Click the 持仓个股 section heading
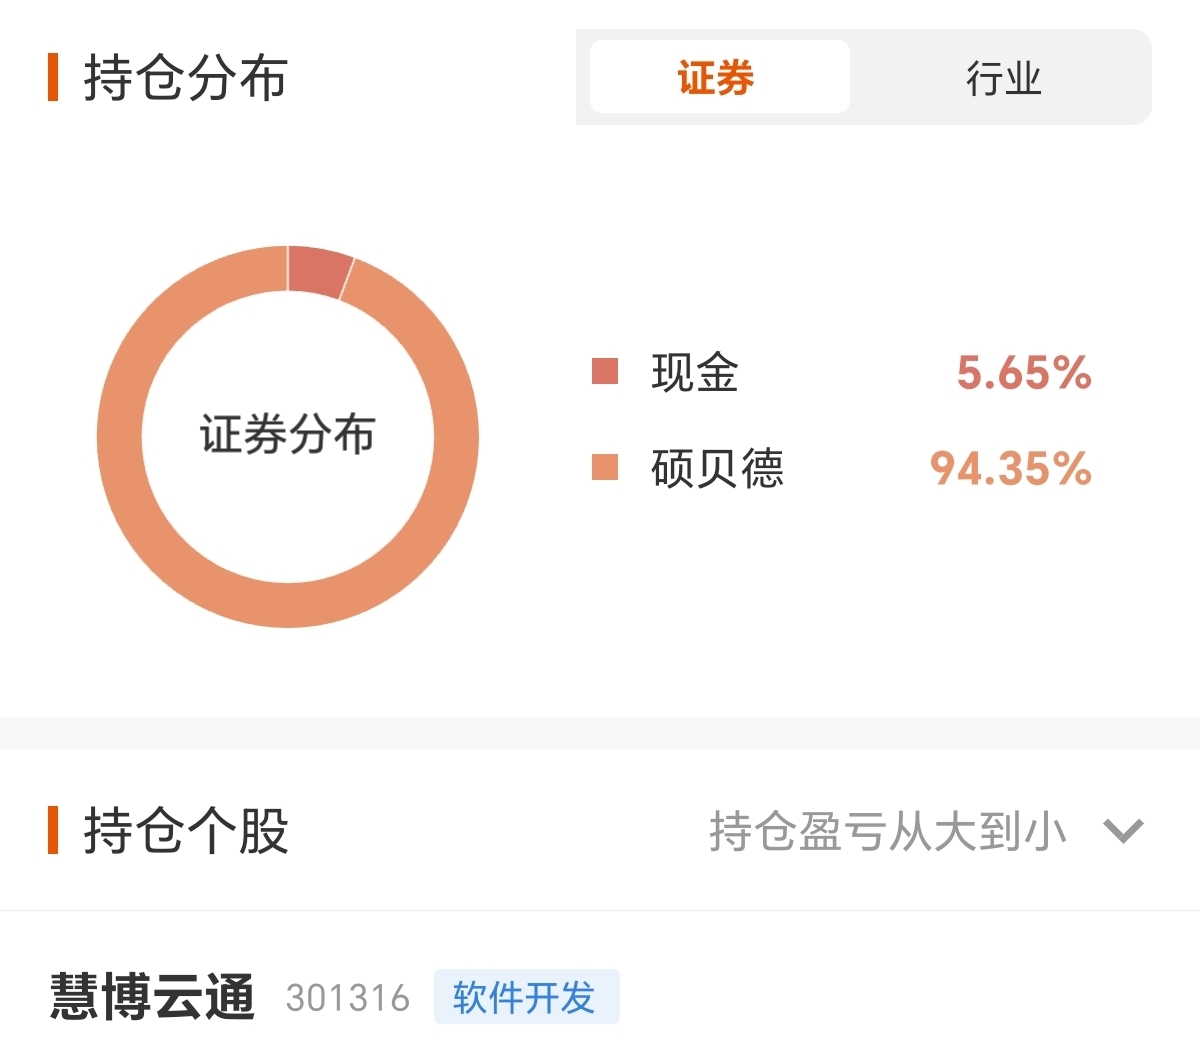Viewport: 1200px width, 1056px height. [186, 831]
